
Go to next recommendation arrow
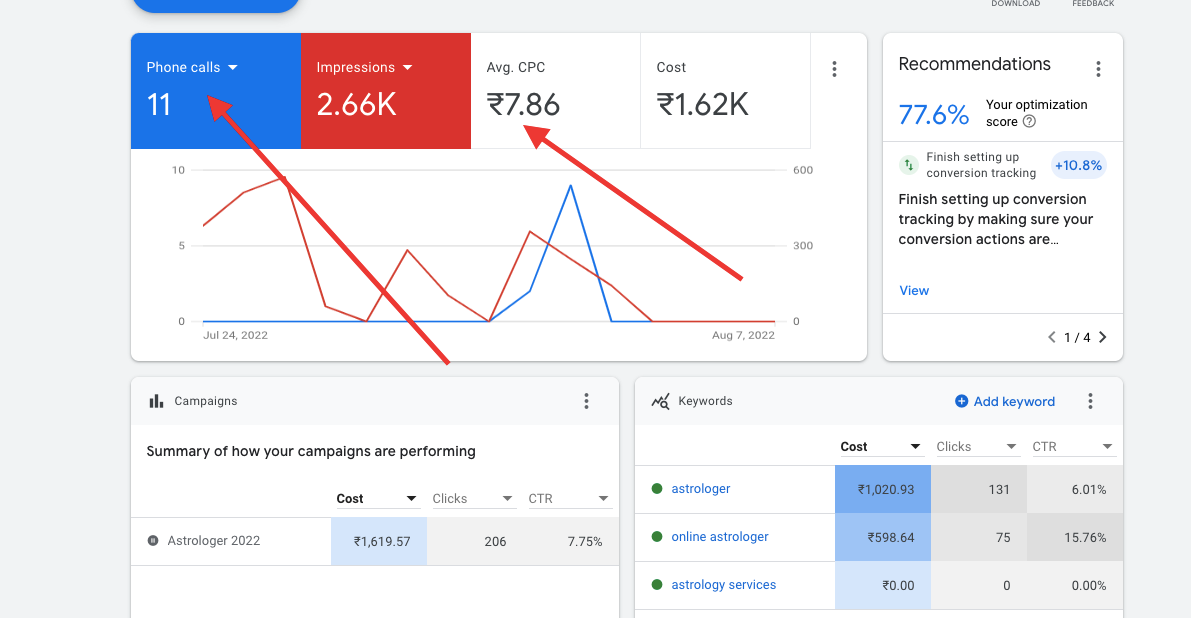coord(1103,337)
